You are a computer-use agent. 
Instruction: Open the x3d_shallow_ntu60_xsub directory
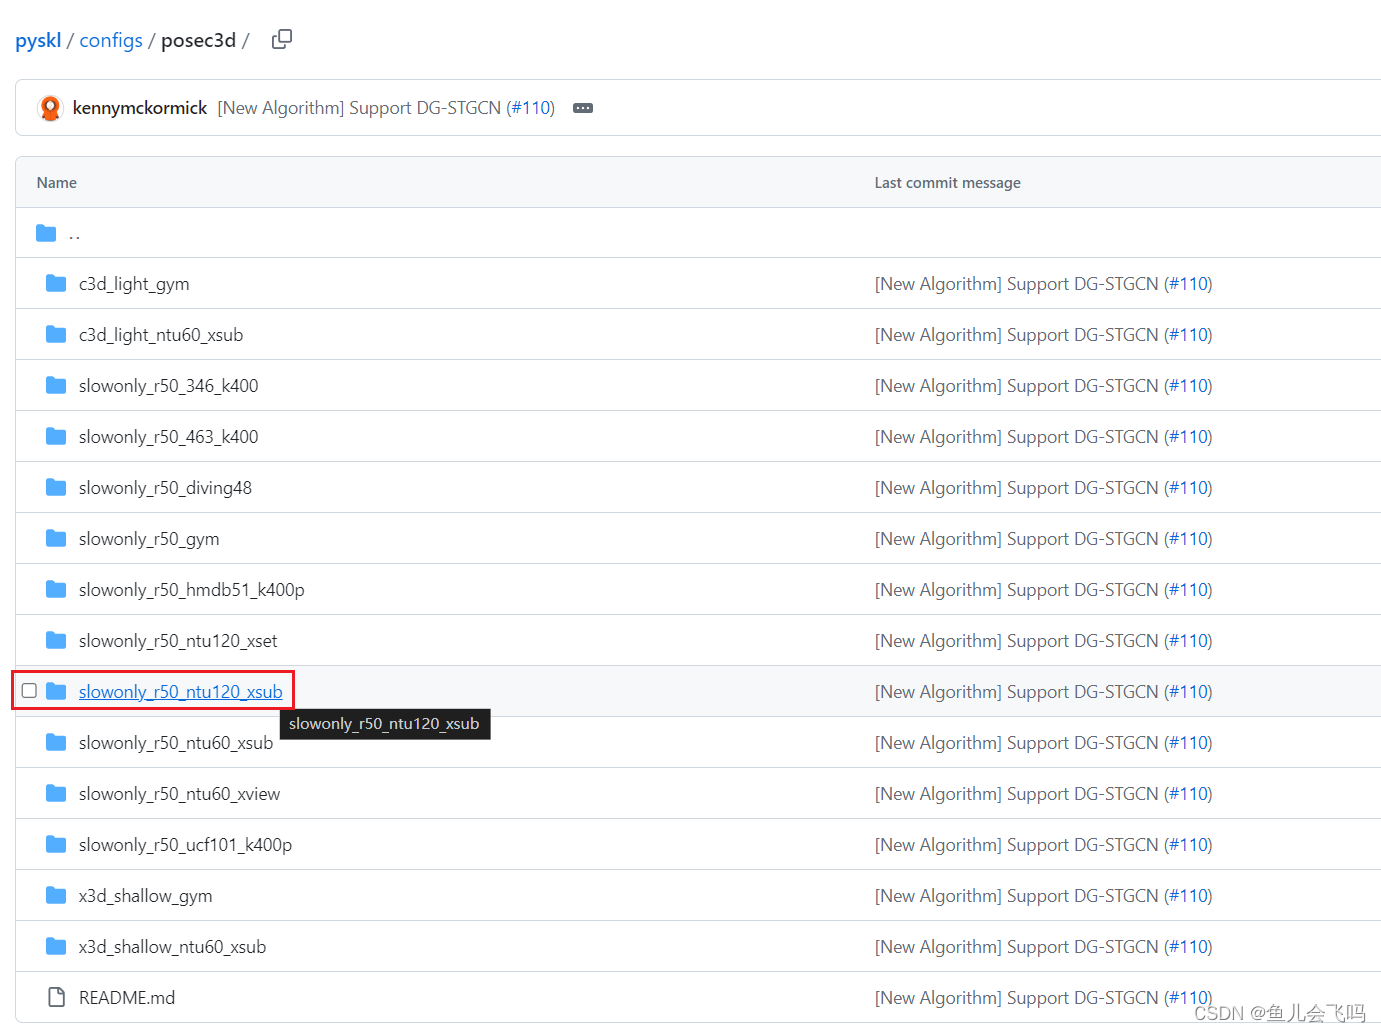point(173,947)
